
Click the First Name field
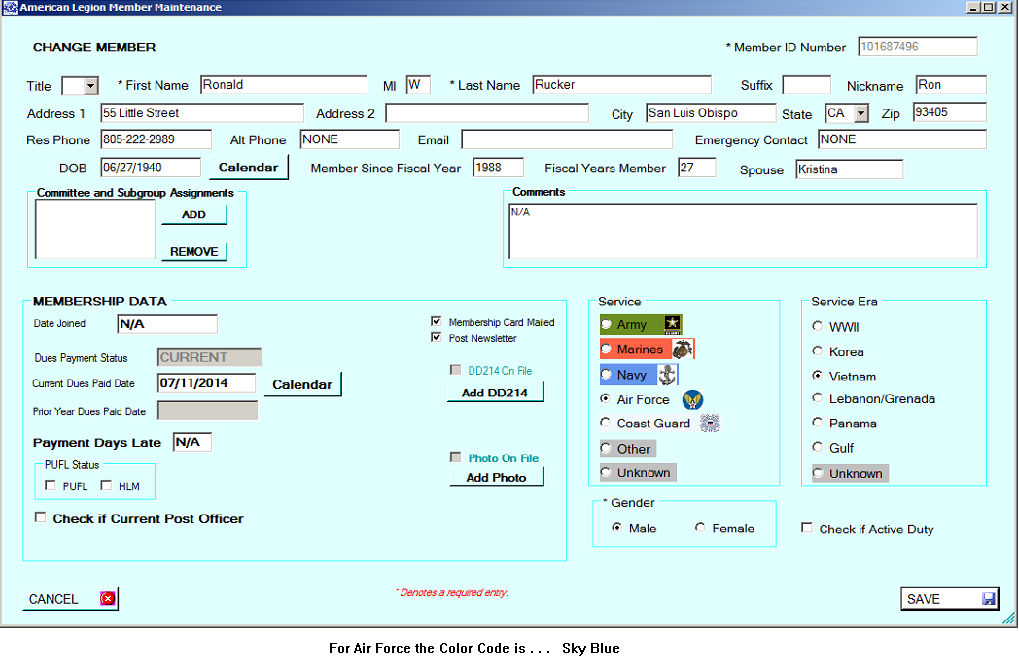(283, 85)
